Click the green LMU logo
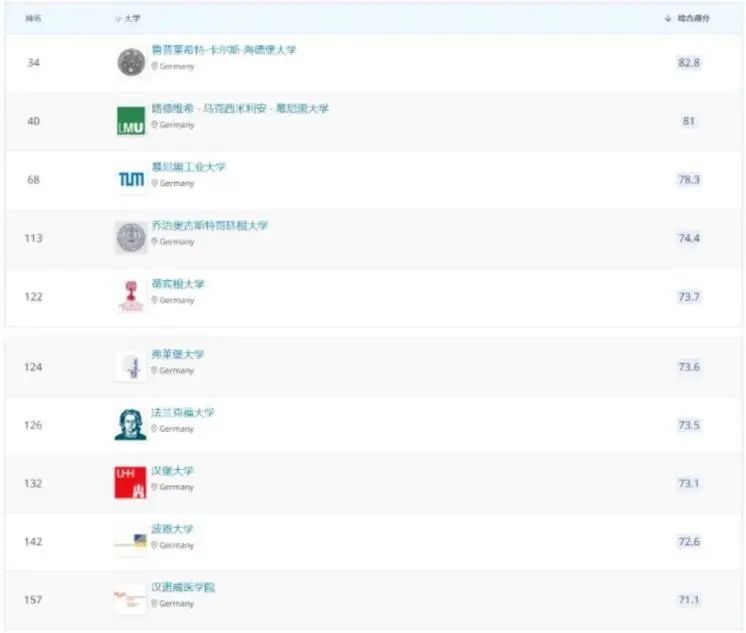746x633 pixels. [x=131, y=121]
